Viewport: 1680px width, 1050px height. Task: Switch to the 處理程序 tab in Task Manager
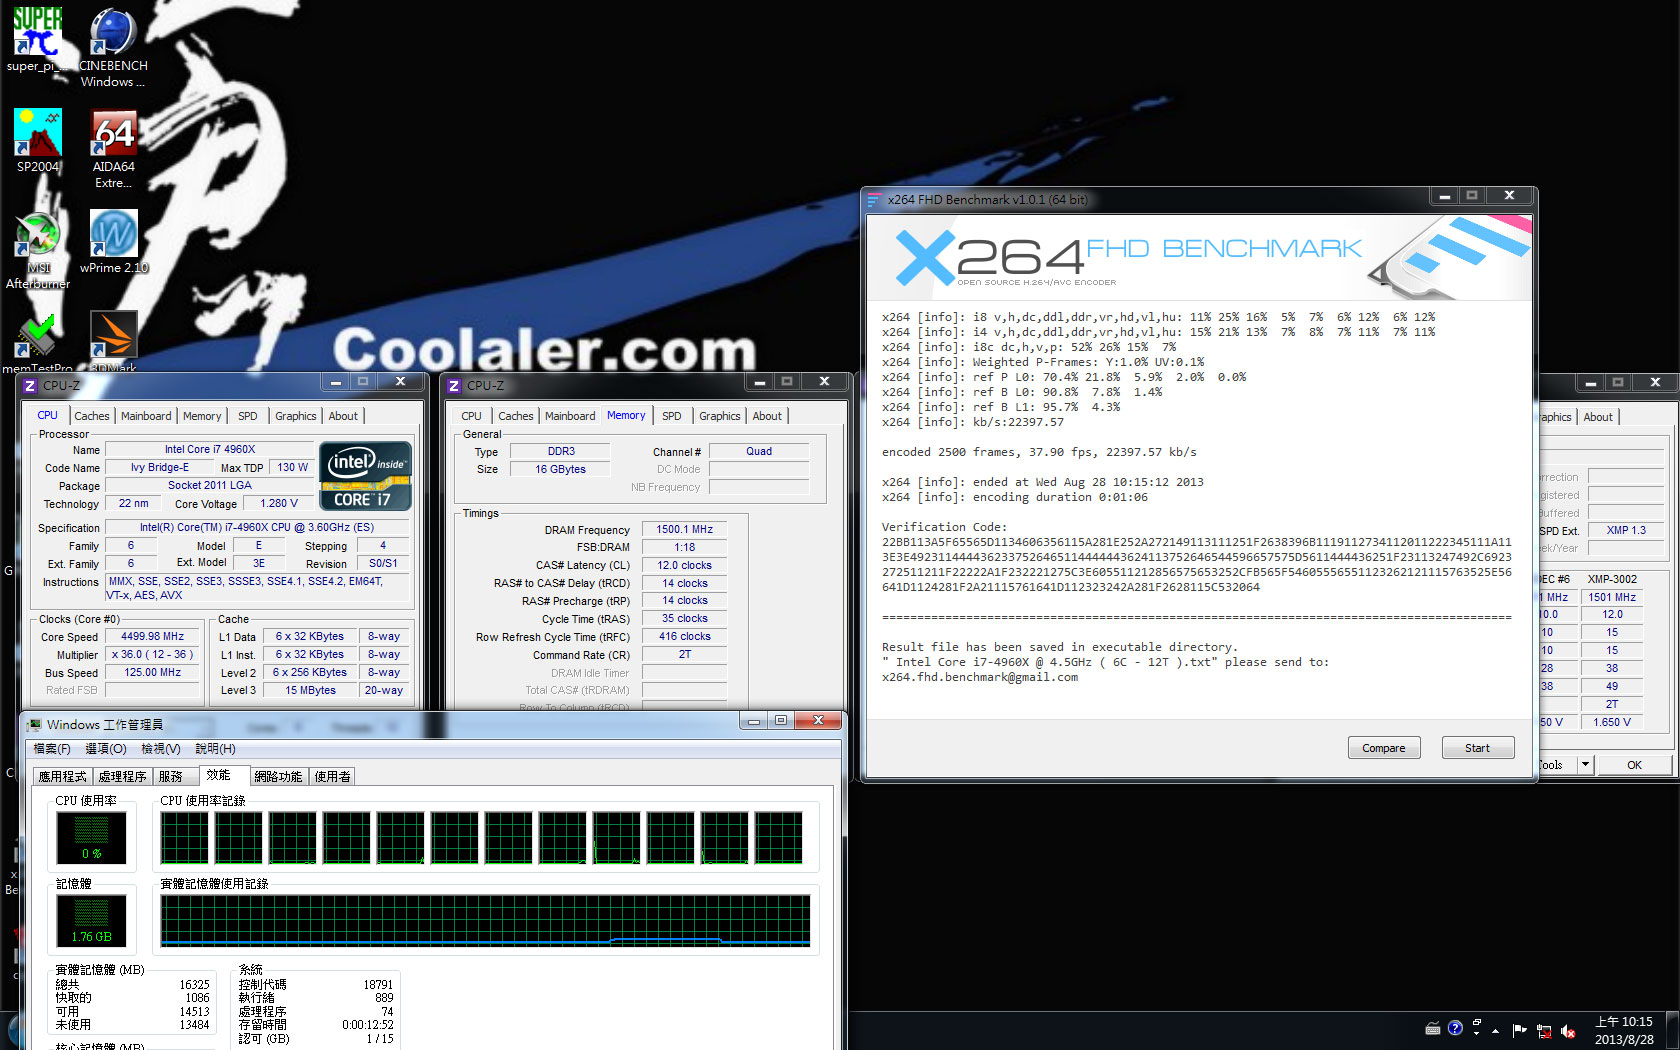[122, 777]
